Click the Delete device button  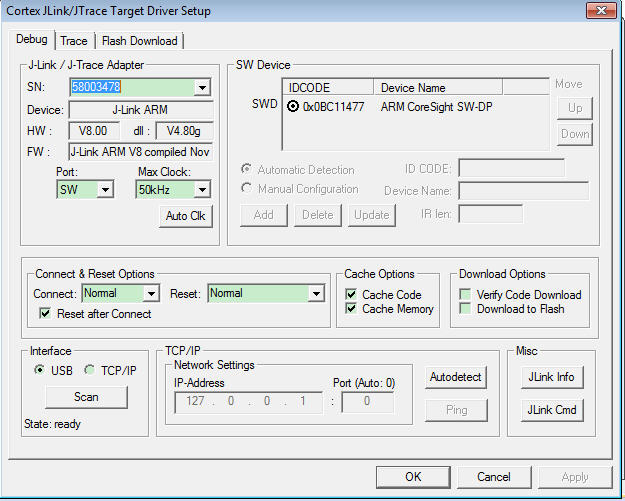(318, 215)
